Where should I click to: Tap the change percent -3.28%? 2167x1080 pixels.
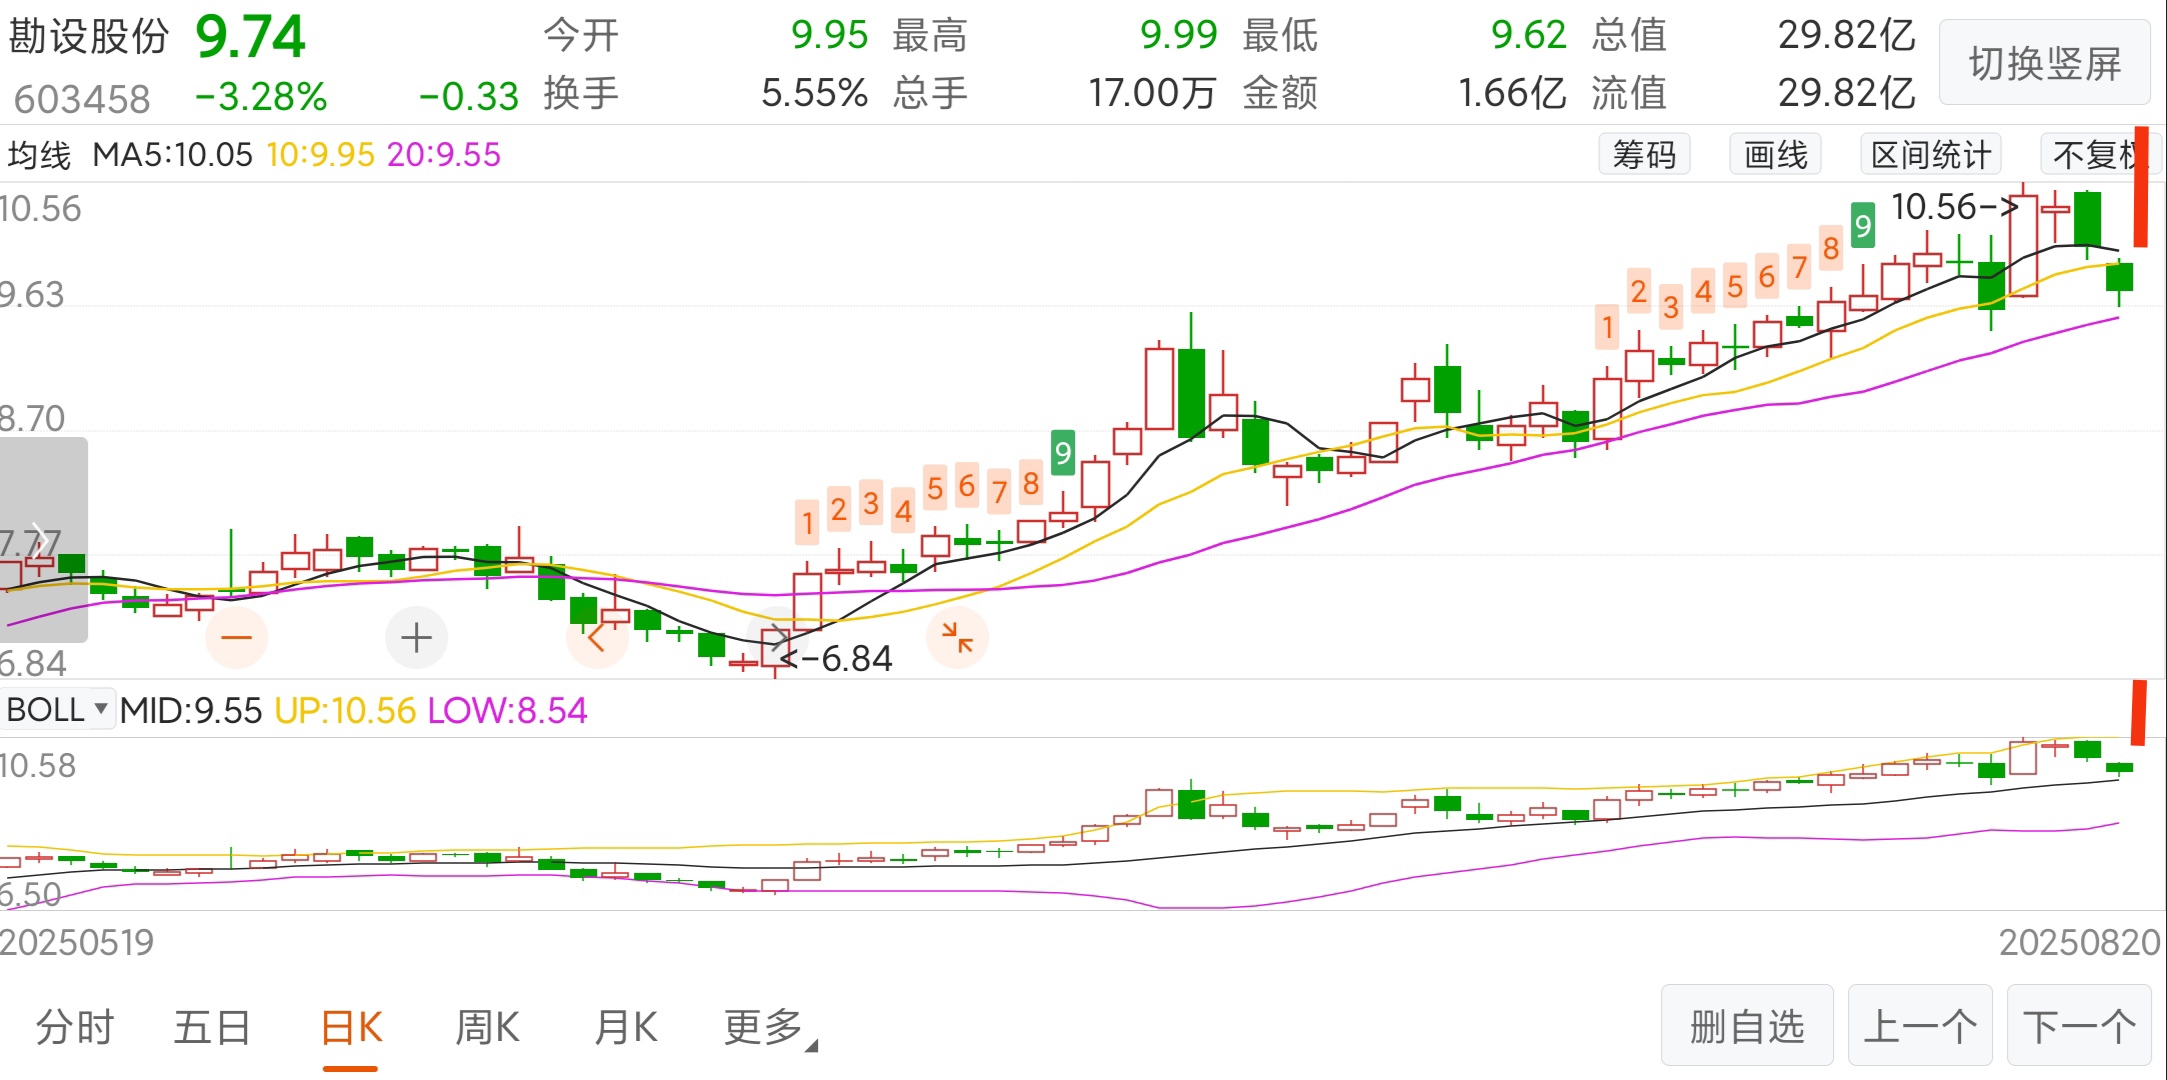pyautogui.click(x=261, y=97)
